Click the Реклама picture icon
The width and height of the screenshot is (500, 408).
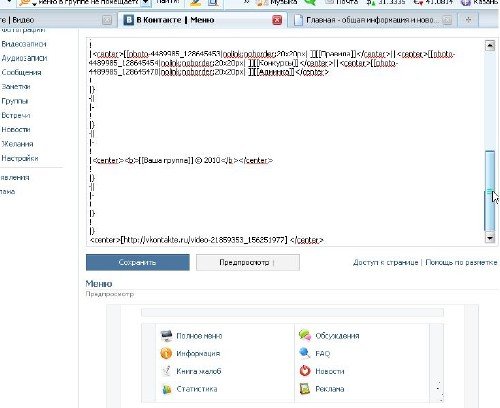pyautogui.click(x=305, y=389)
